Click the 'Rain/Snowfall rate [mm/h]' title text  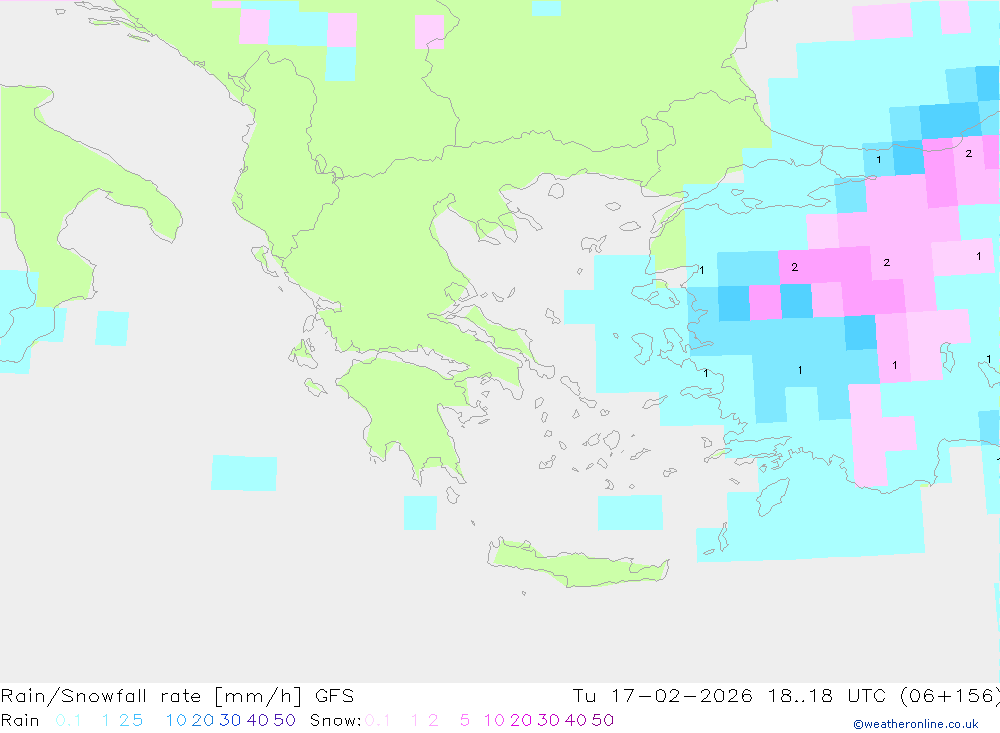tap(151, 695)
